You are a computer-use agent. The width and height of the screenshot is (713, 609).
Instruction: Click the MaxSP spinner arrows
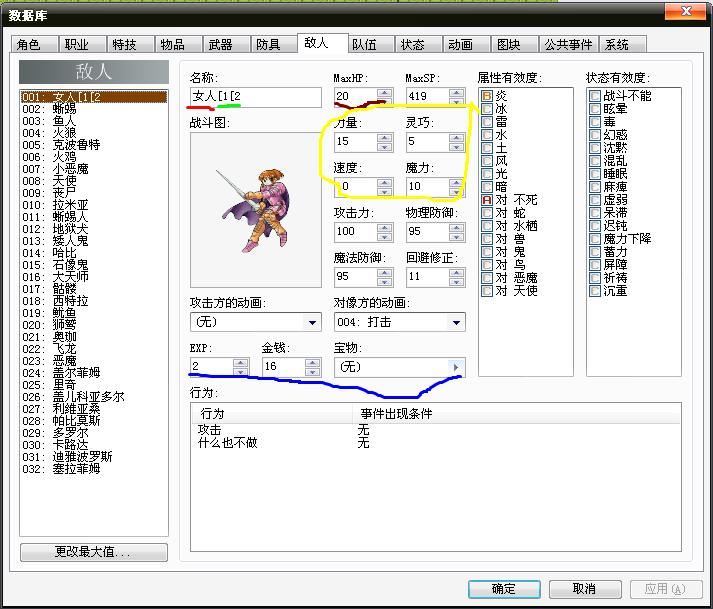pyautogui.click(x=456, y=96)
